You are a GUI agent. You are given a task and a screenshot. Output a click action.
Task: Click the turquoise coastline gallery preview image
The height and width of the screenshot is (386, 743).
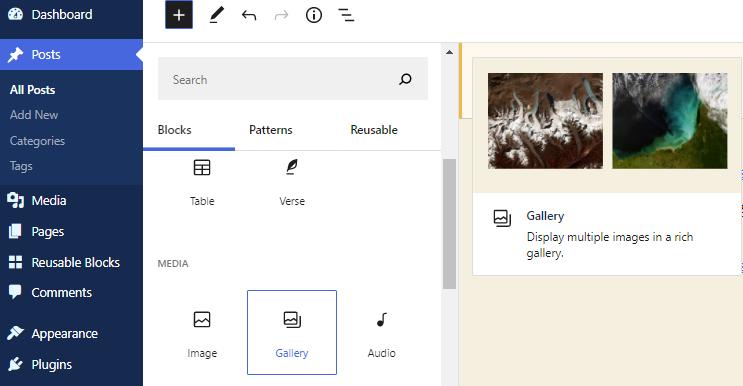(x=670, y=121)
